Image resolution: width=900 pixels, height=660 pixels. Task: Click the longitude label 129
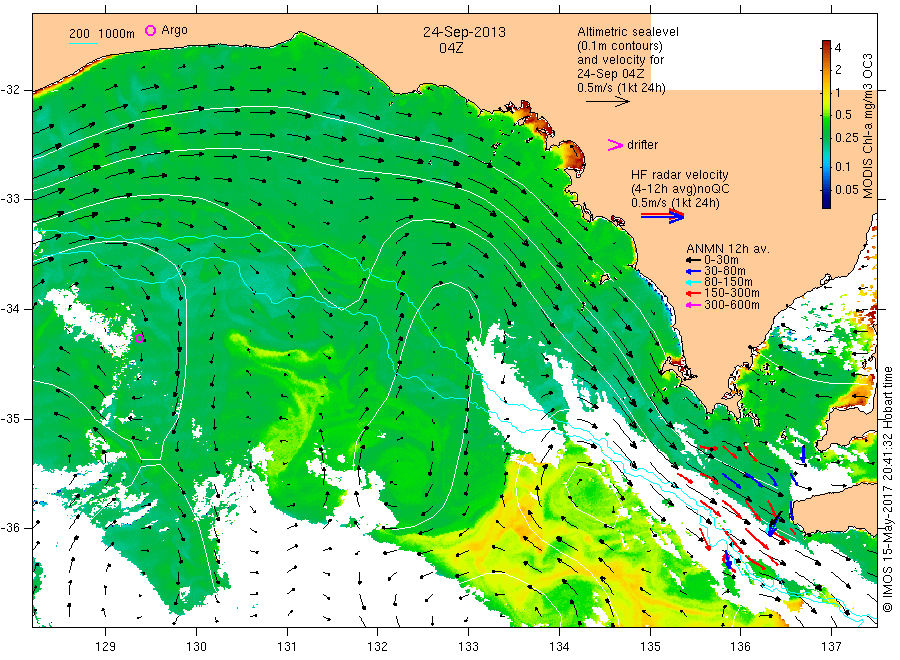(106, 647)
